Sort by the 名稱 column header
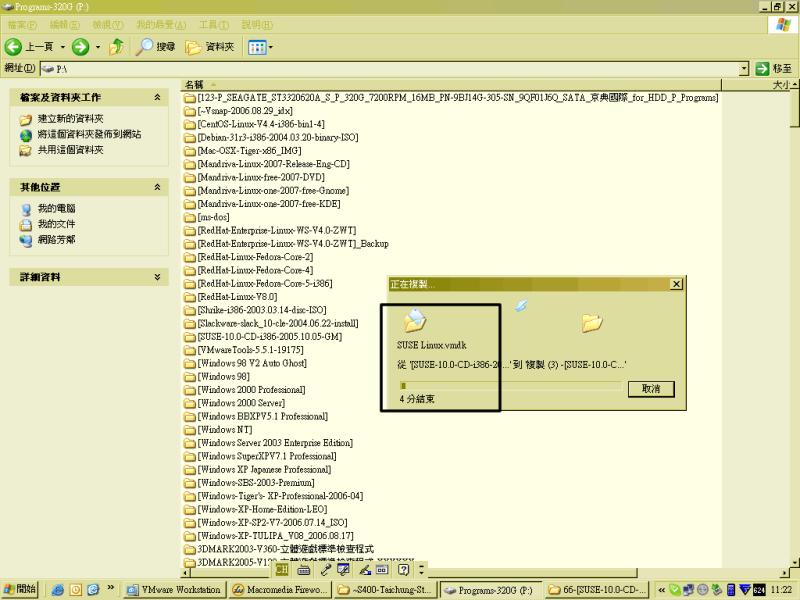The image size is (800, 600). (451, 85)
